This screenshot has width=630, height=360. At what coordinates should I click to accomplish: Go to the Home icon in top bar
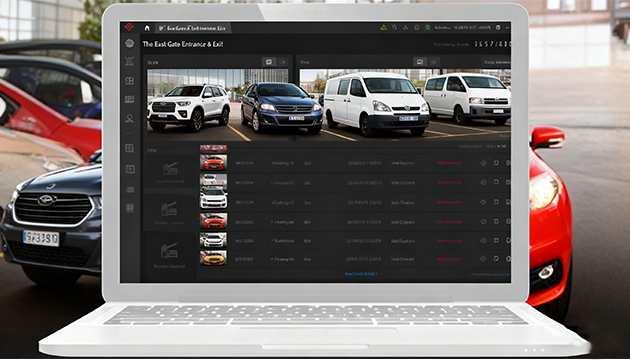[147, 28]
